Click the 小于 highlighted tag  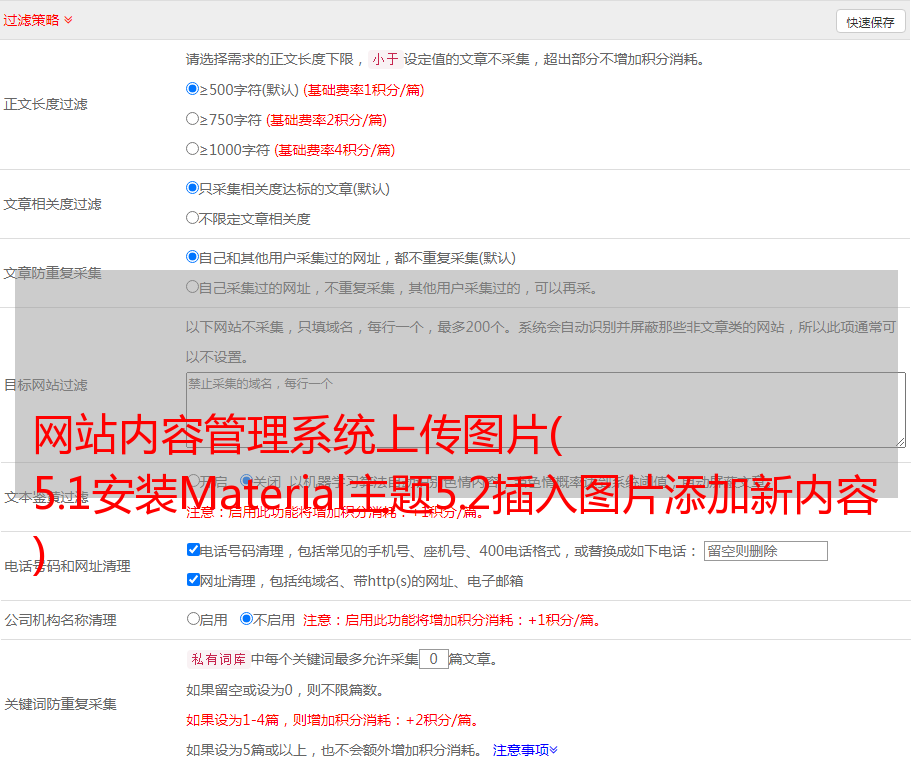pos(385,59)
